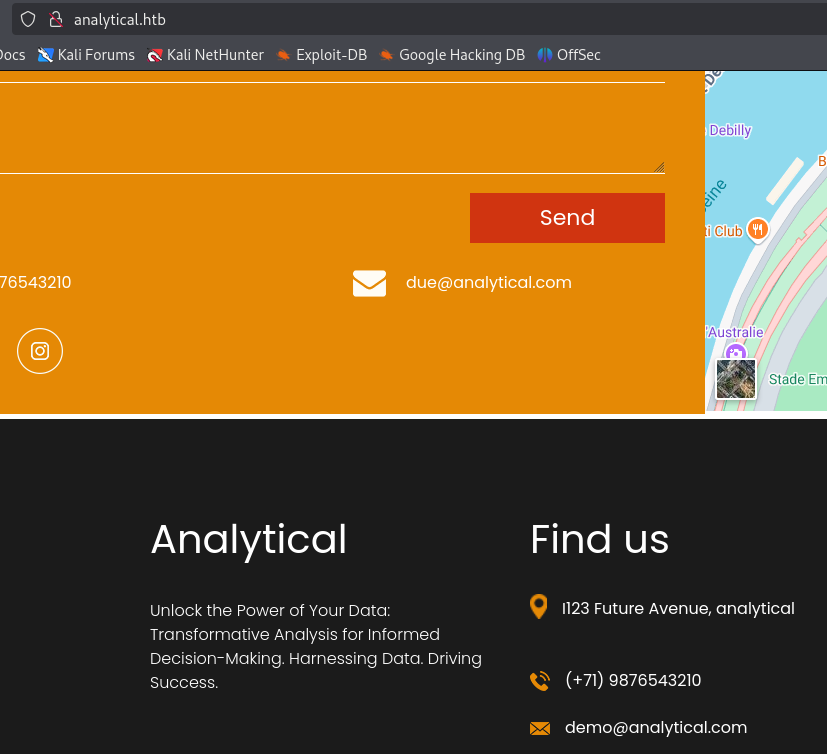Screen dimensions: 827x754
Task: Click the orange phone icon in the footer
Action: 540,681
